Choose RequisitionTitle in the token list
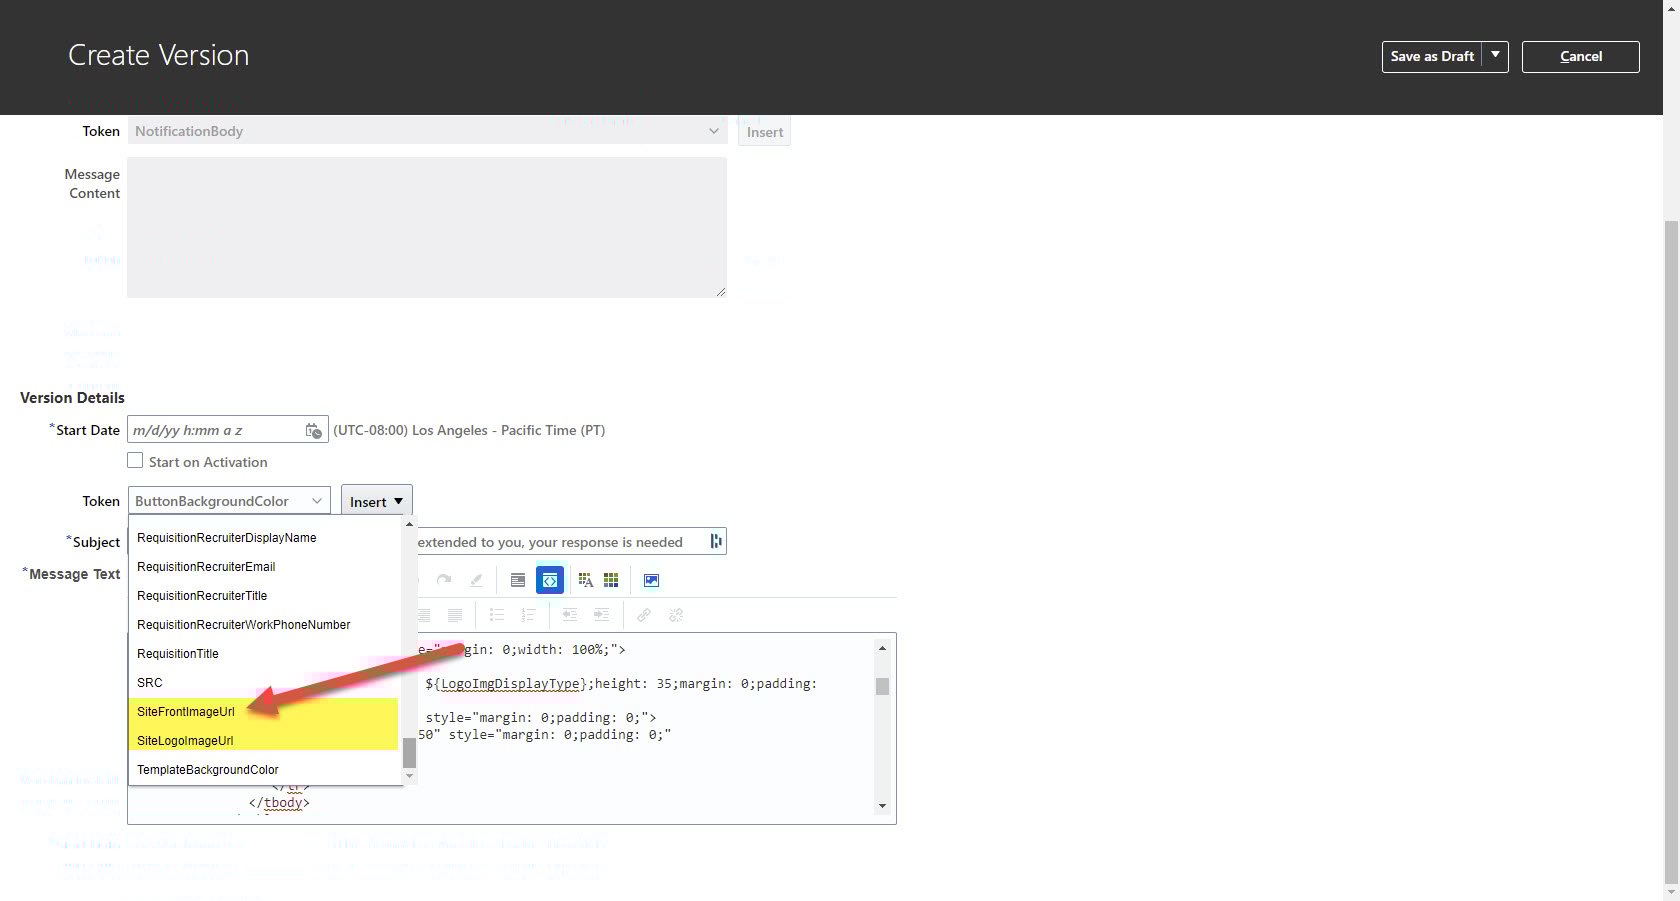 (x=177, y=653)
